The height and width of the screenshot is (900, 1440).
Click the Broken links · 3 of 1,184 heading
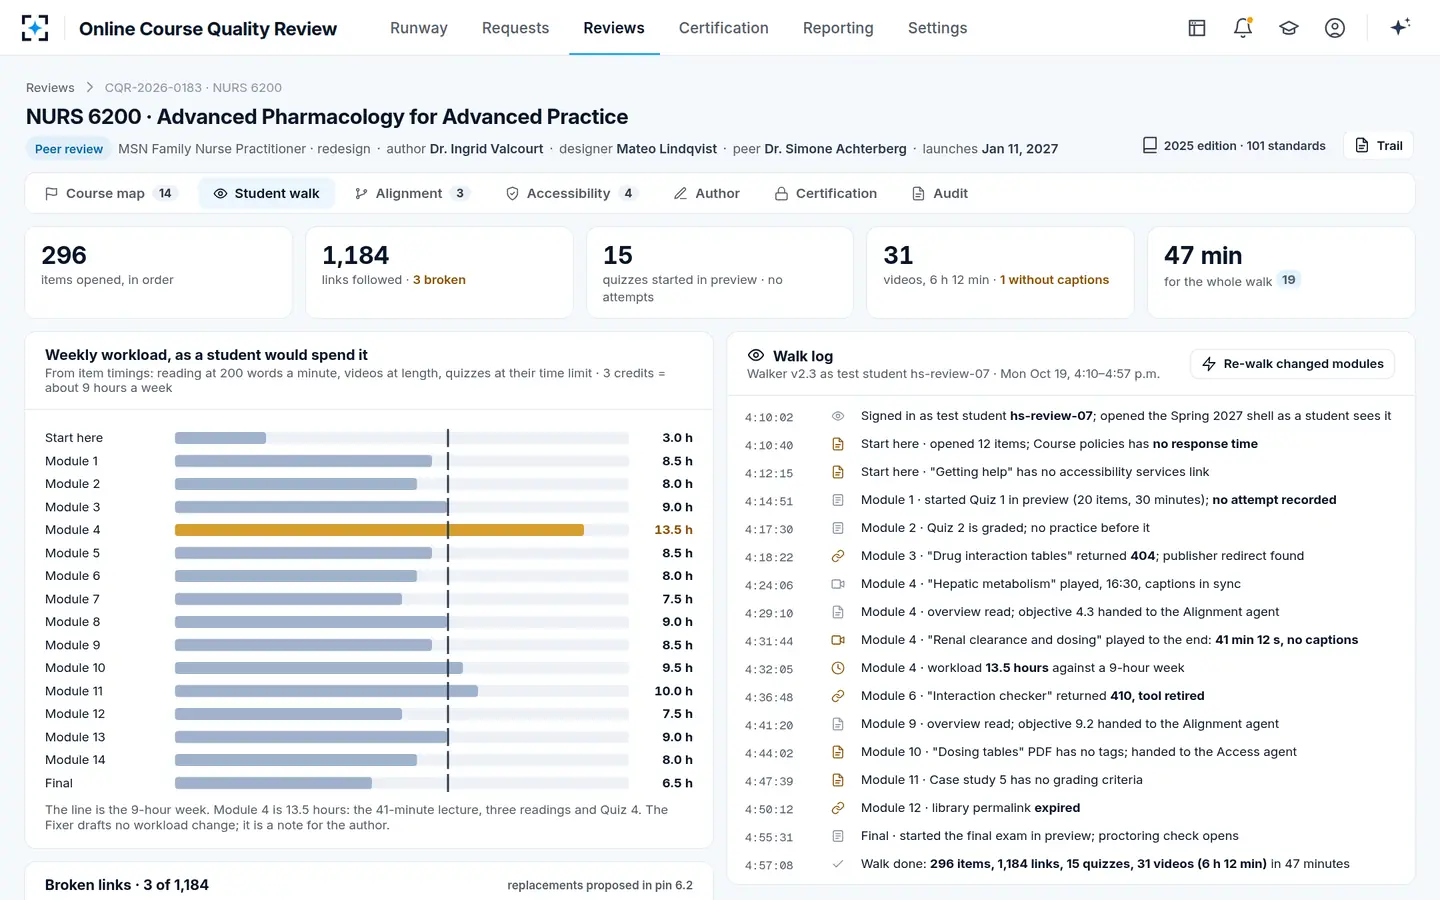tap(127, 885)
